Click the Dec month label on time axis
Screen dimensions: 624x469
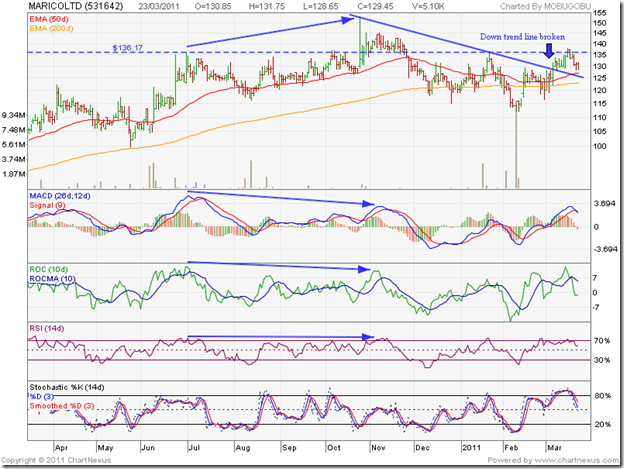pyautogui.click(x=423, y=448)
